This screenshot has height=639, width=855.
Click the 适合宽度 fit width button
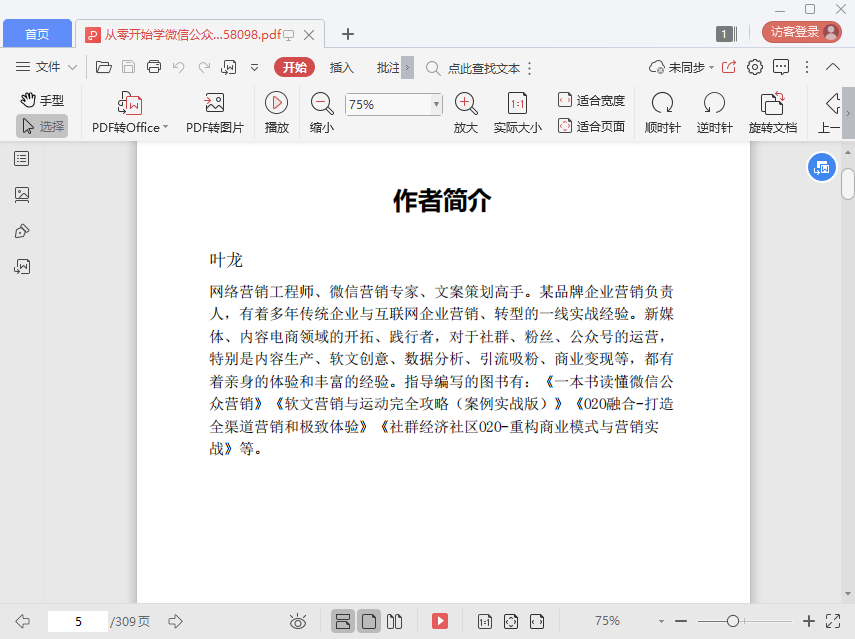pyautogui.click(x=591, y=100)
